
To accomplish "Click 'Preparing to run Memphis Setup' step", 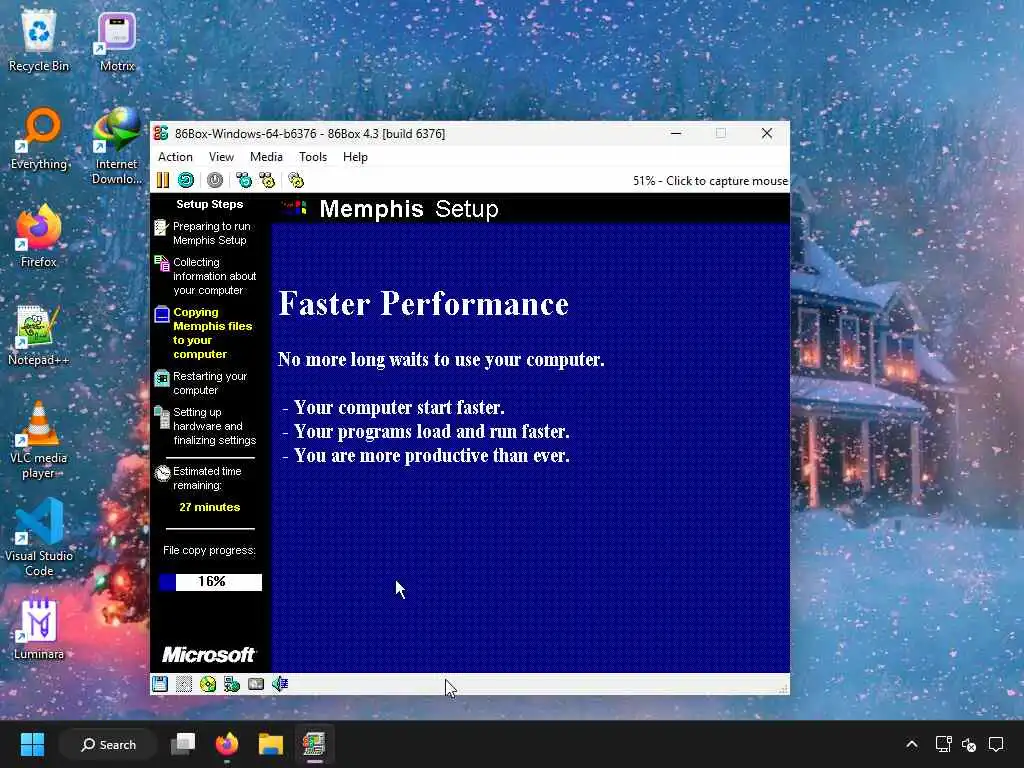I will 202,233.
